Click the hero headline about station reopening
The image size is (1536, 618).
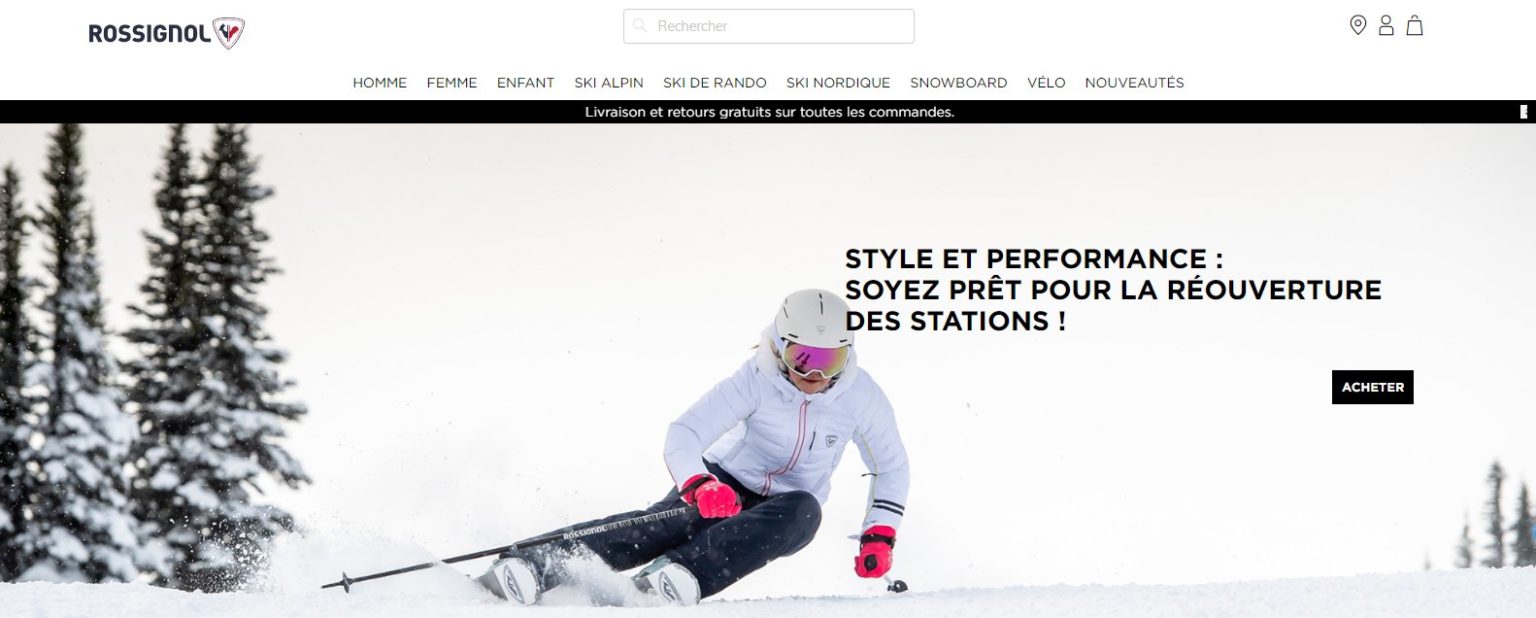(x=1113, y=290)
